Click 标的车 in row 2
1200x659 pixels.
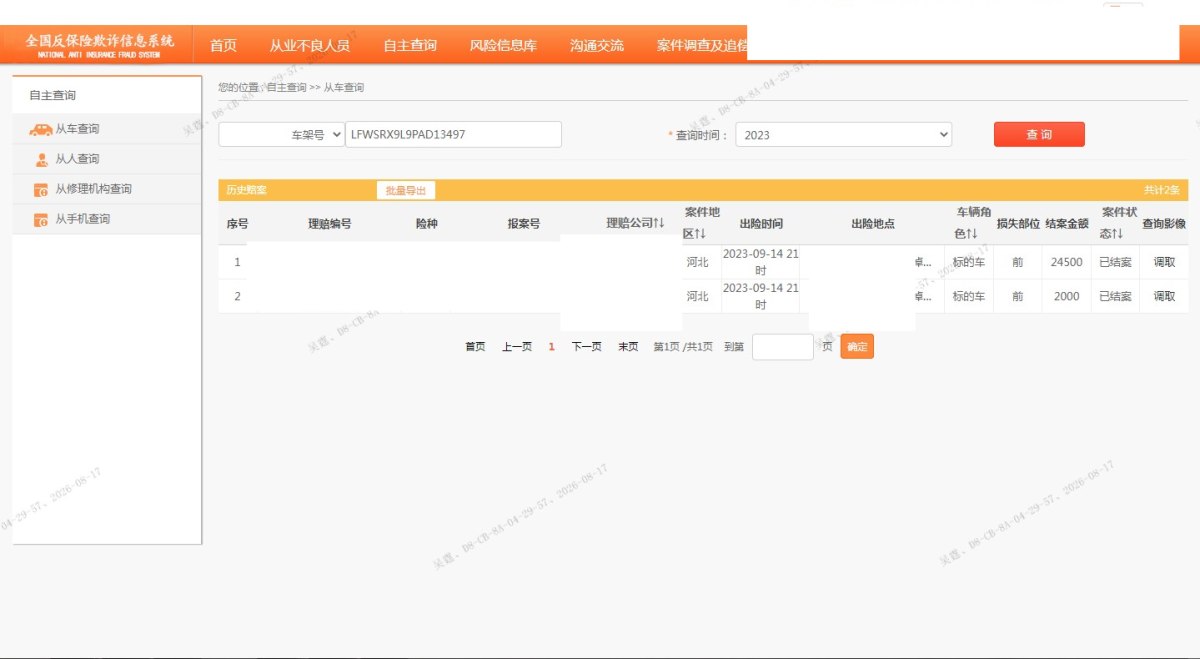968,296
